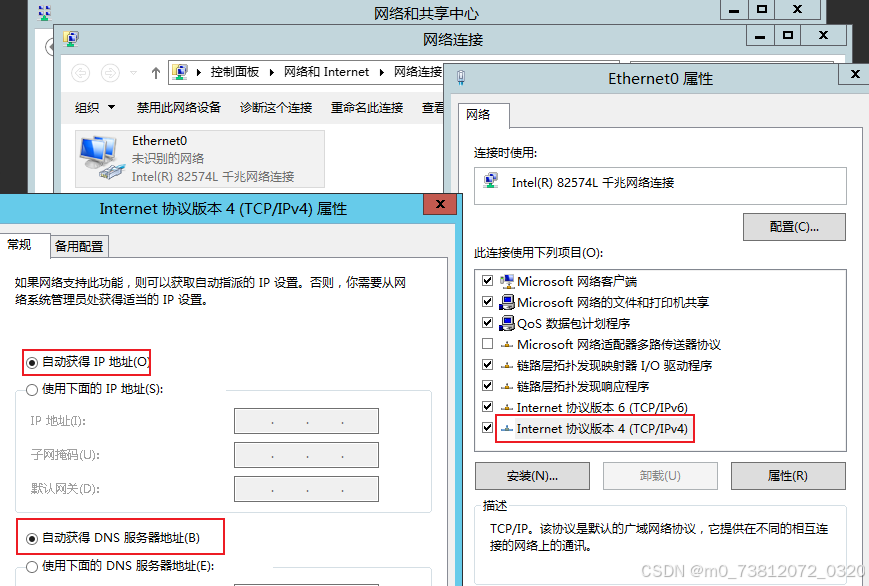869x586 pixels.
Task: Switch to the 备用配置 tab
Action: 79,247
